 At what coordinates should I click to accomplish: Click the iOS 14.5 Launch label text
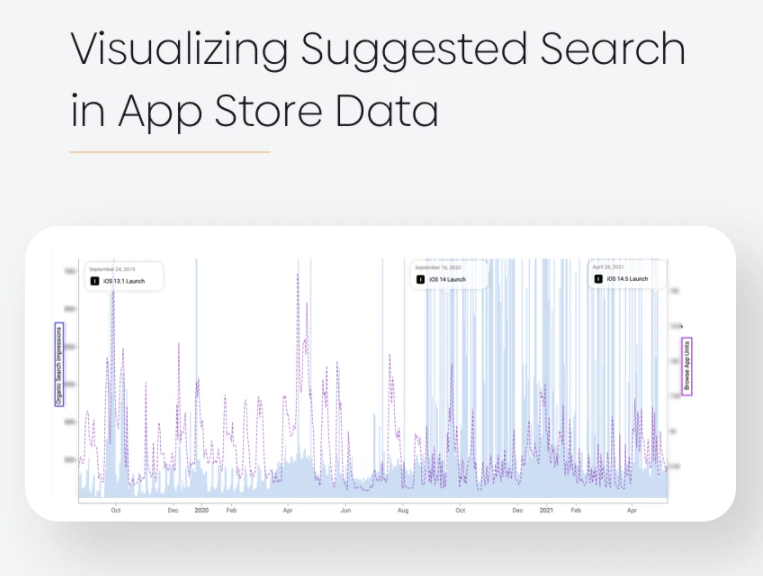point(627,279)
